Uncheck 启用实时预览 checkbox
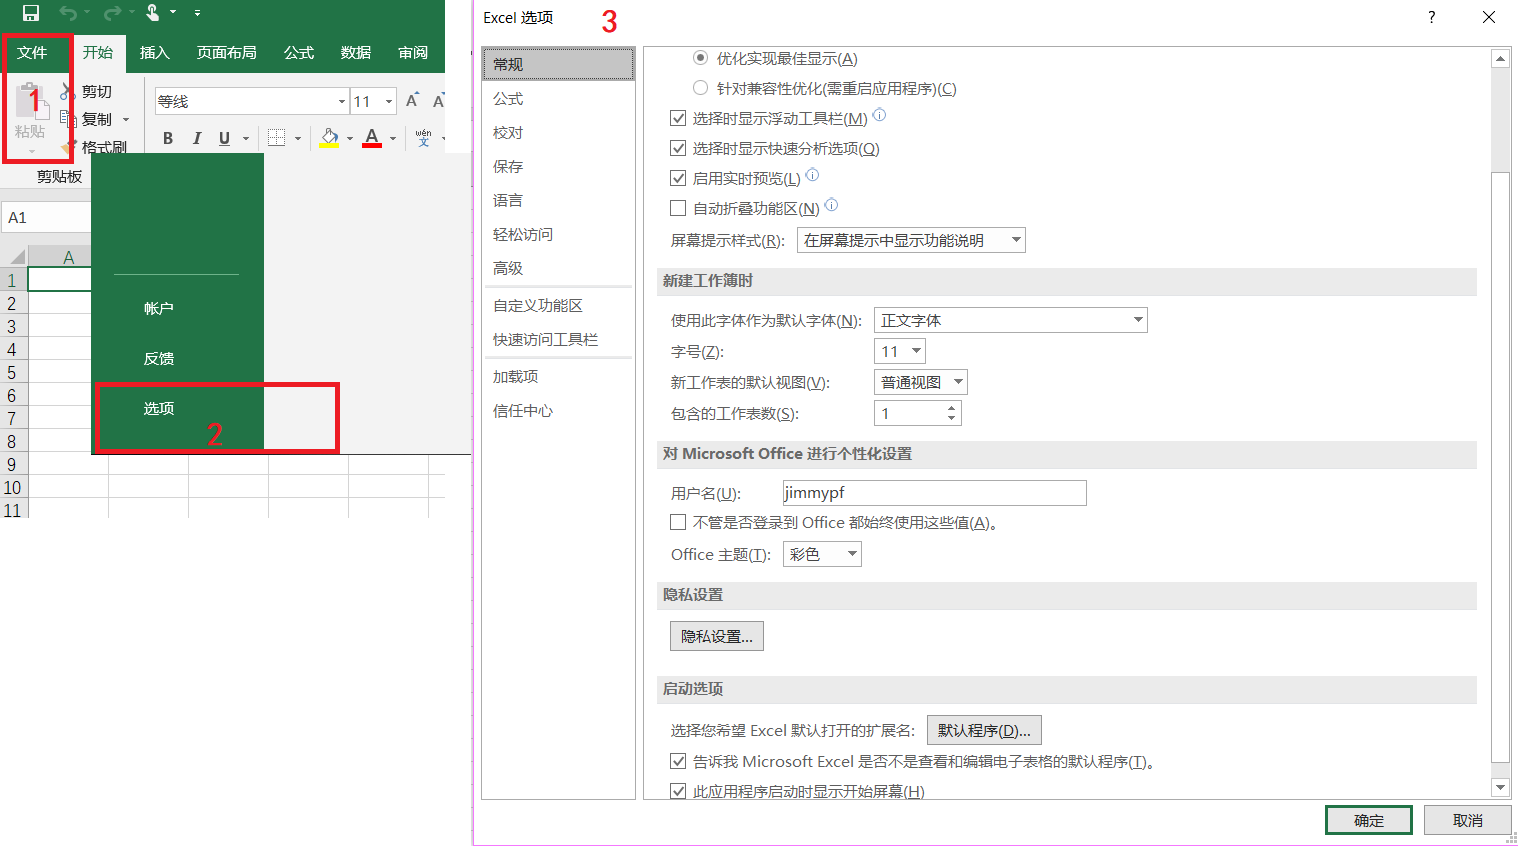 point(678,178)
